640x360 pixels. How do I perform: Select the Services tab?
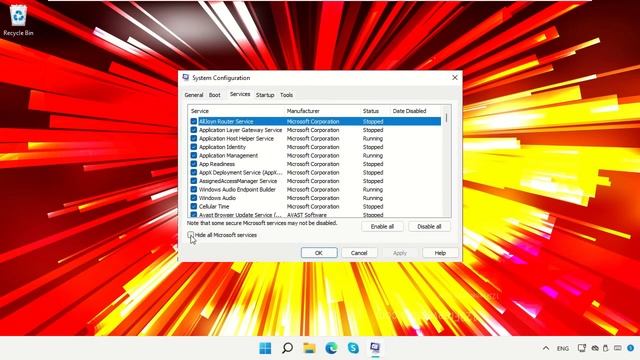click(240, 94)
